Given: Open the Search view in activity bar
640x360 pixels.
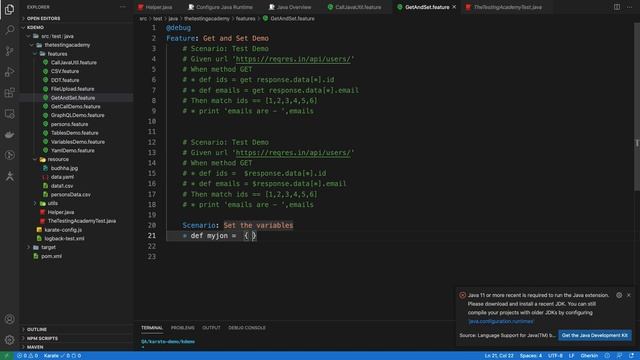Looking at the screenshot, I should (9, 30).
